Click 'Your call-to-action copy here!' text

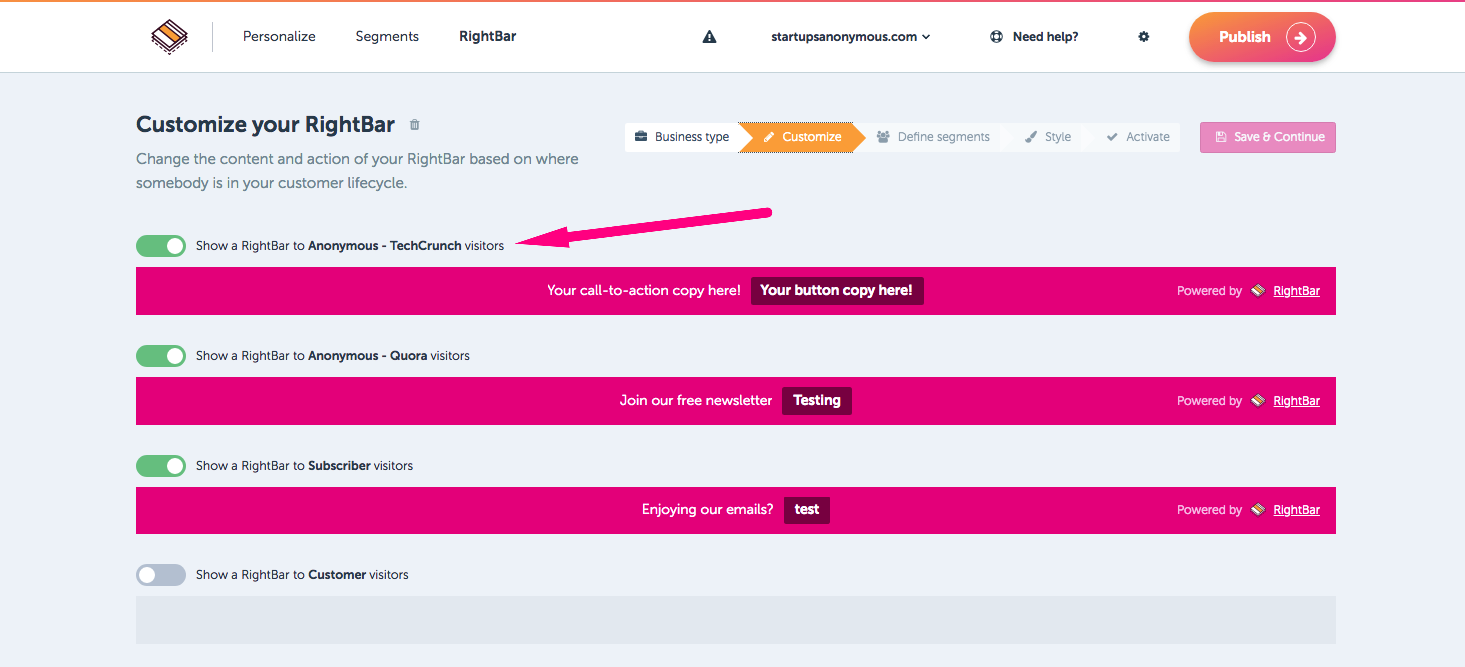[644, 291]
